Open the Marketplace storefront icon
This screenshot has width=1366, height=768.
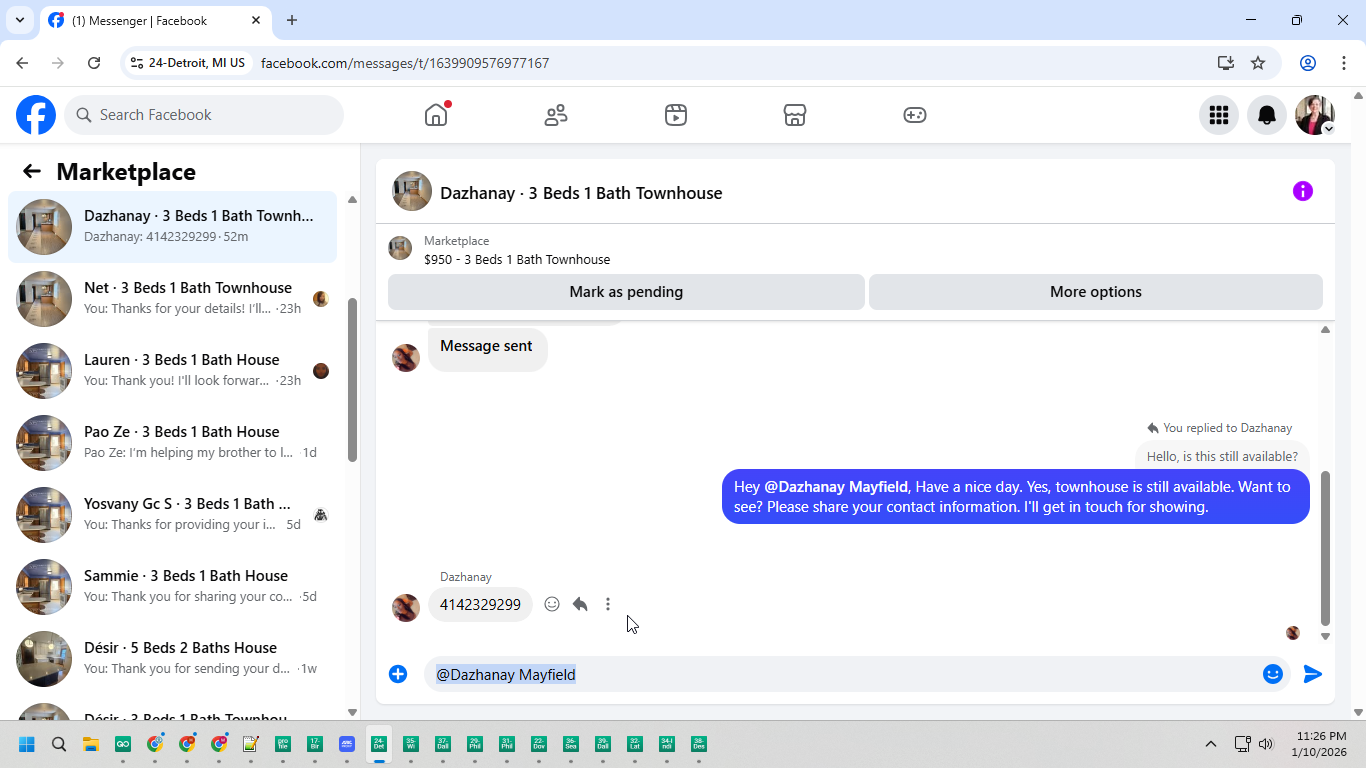click(795, 115)
